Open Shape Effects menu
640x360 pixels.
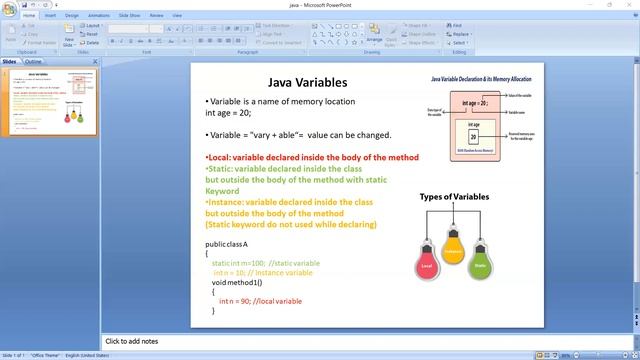[420, 42]
